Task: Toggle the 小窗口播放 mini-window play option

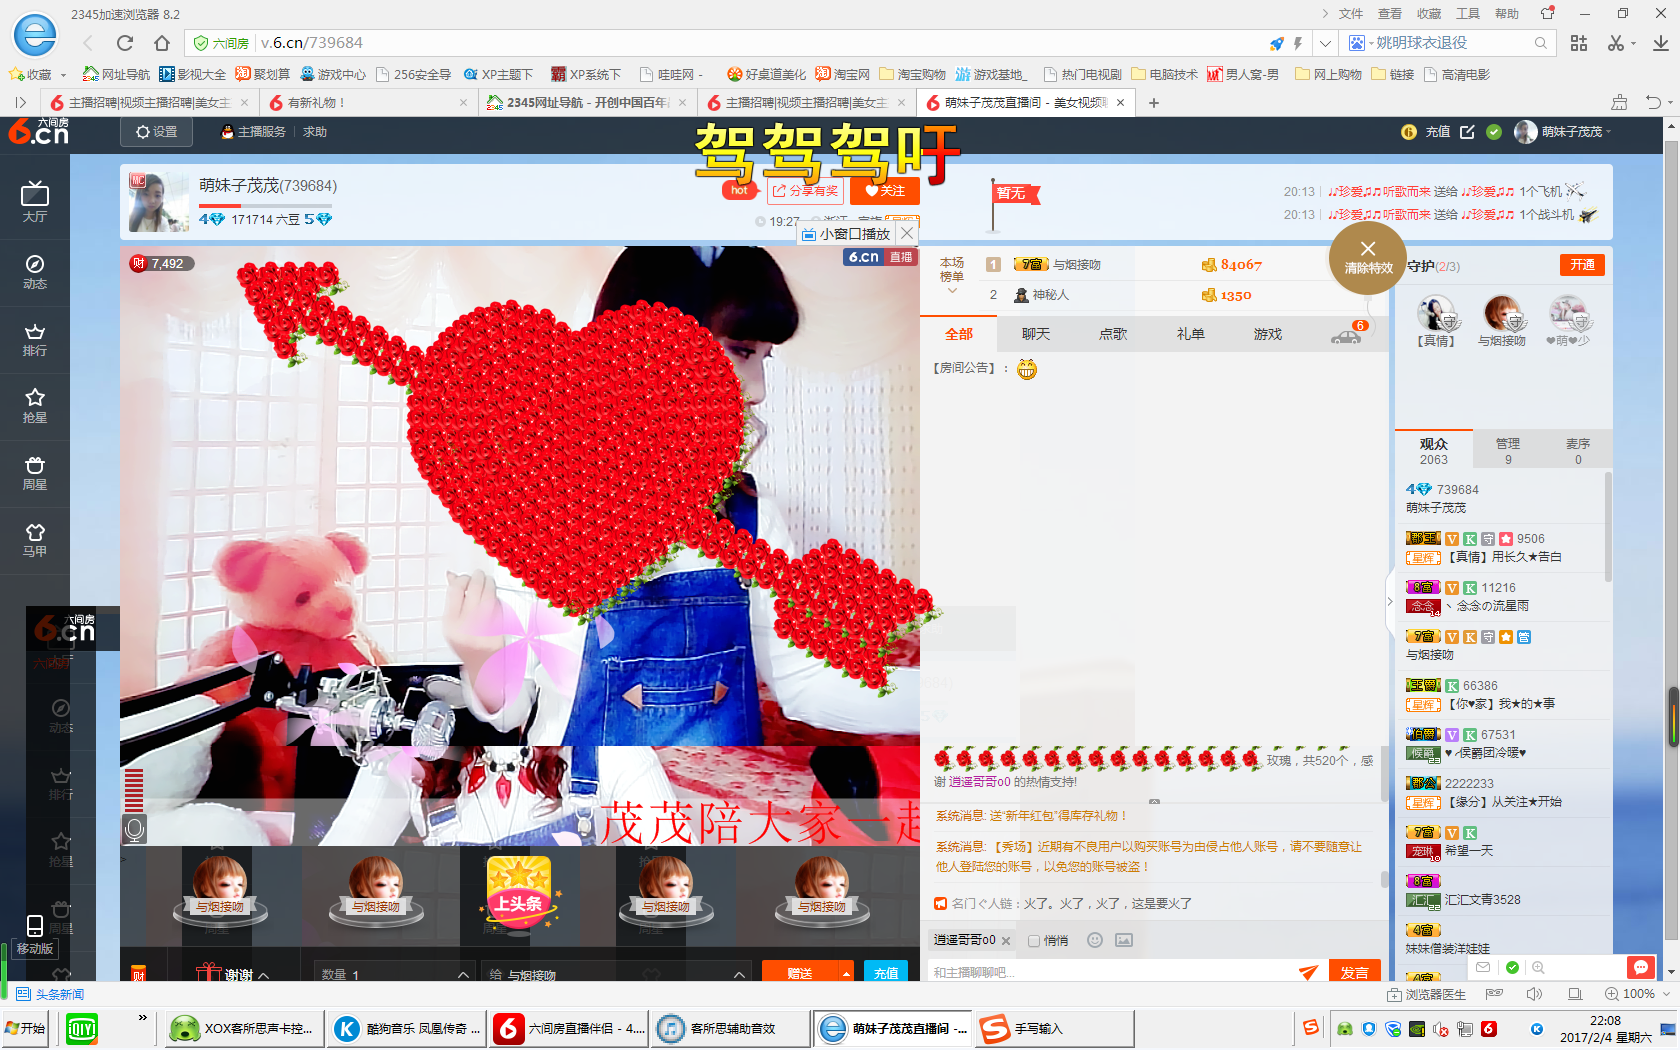Action: coord(846,234)
